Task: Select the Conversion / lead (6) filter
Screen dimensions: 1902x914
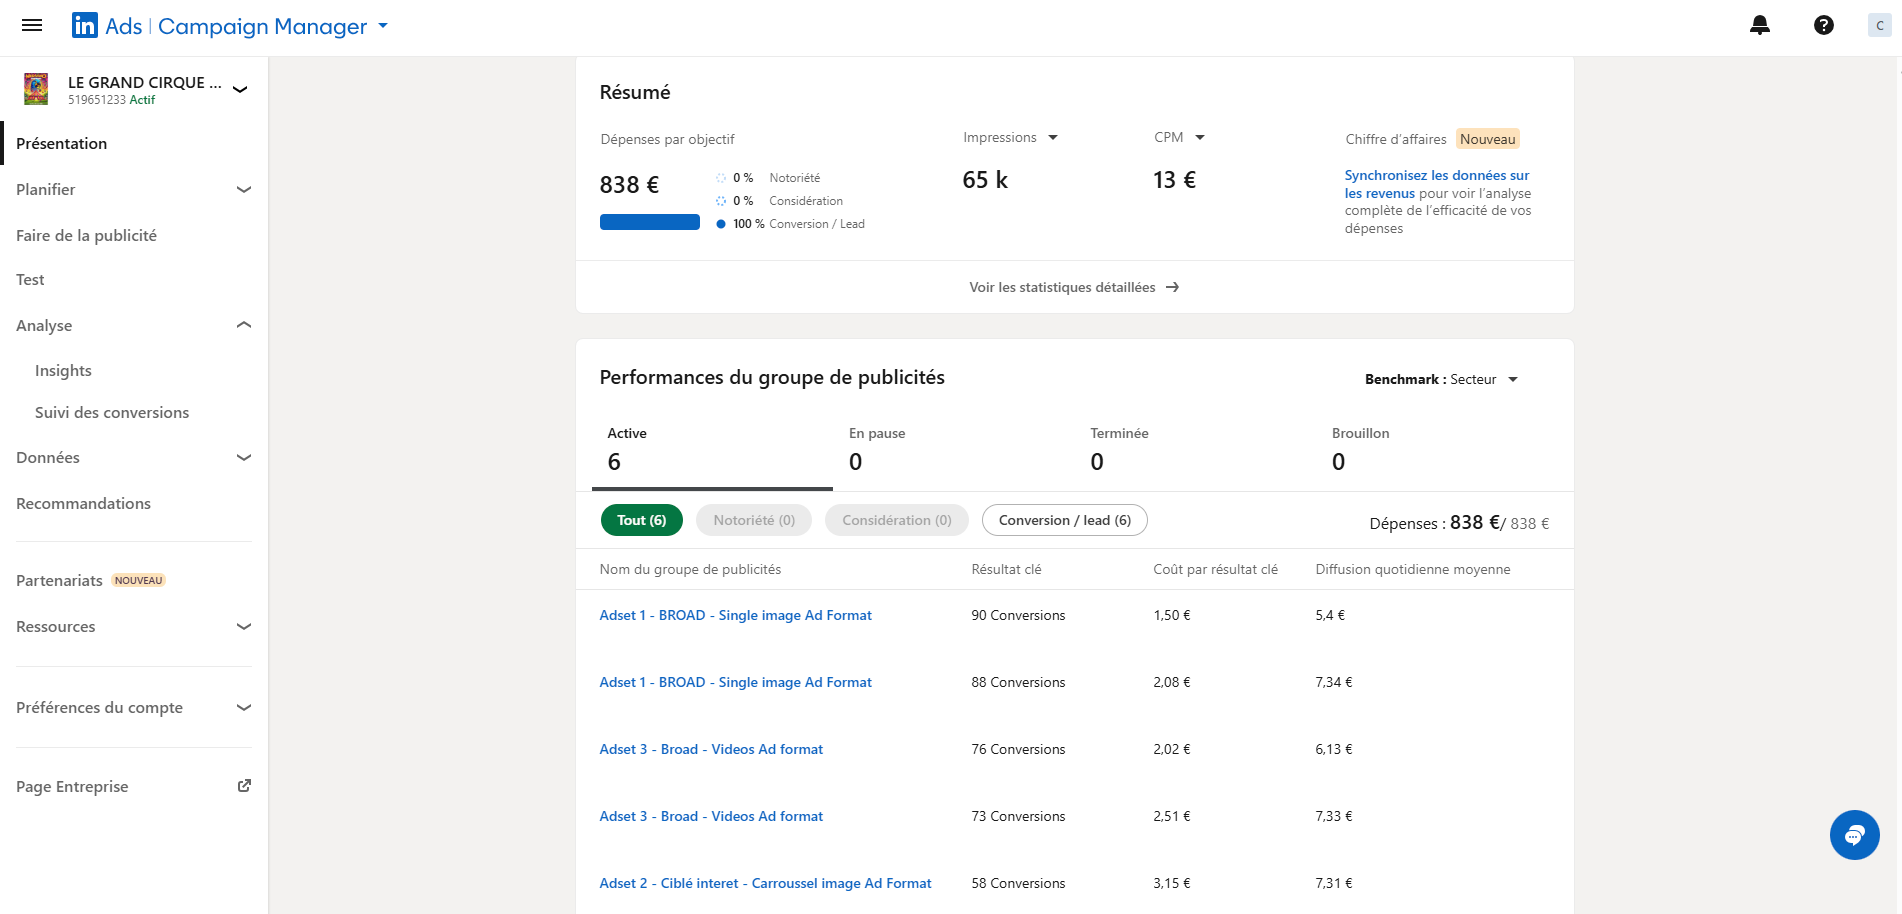Action: (1064, 520)
